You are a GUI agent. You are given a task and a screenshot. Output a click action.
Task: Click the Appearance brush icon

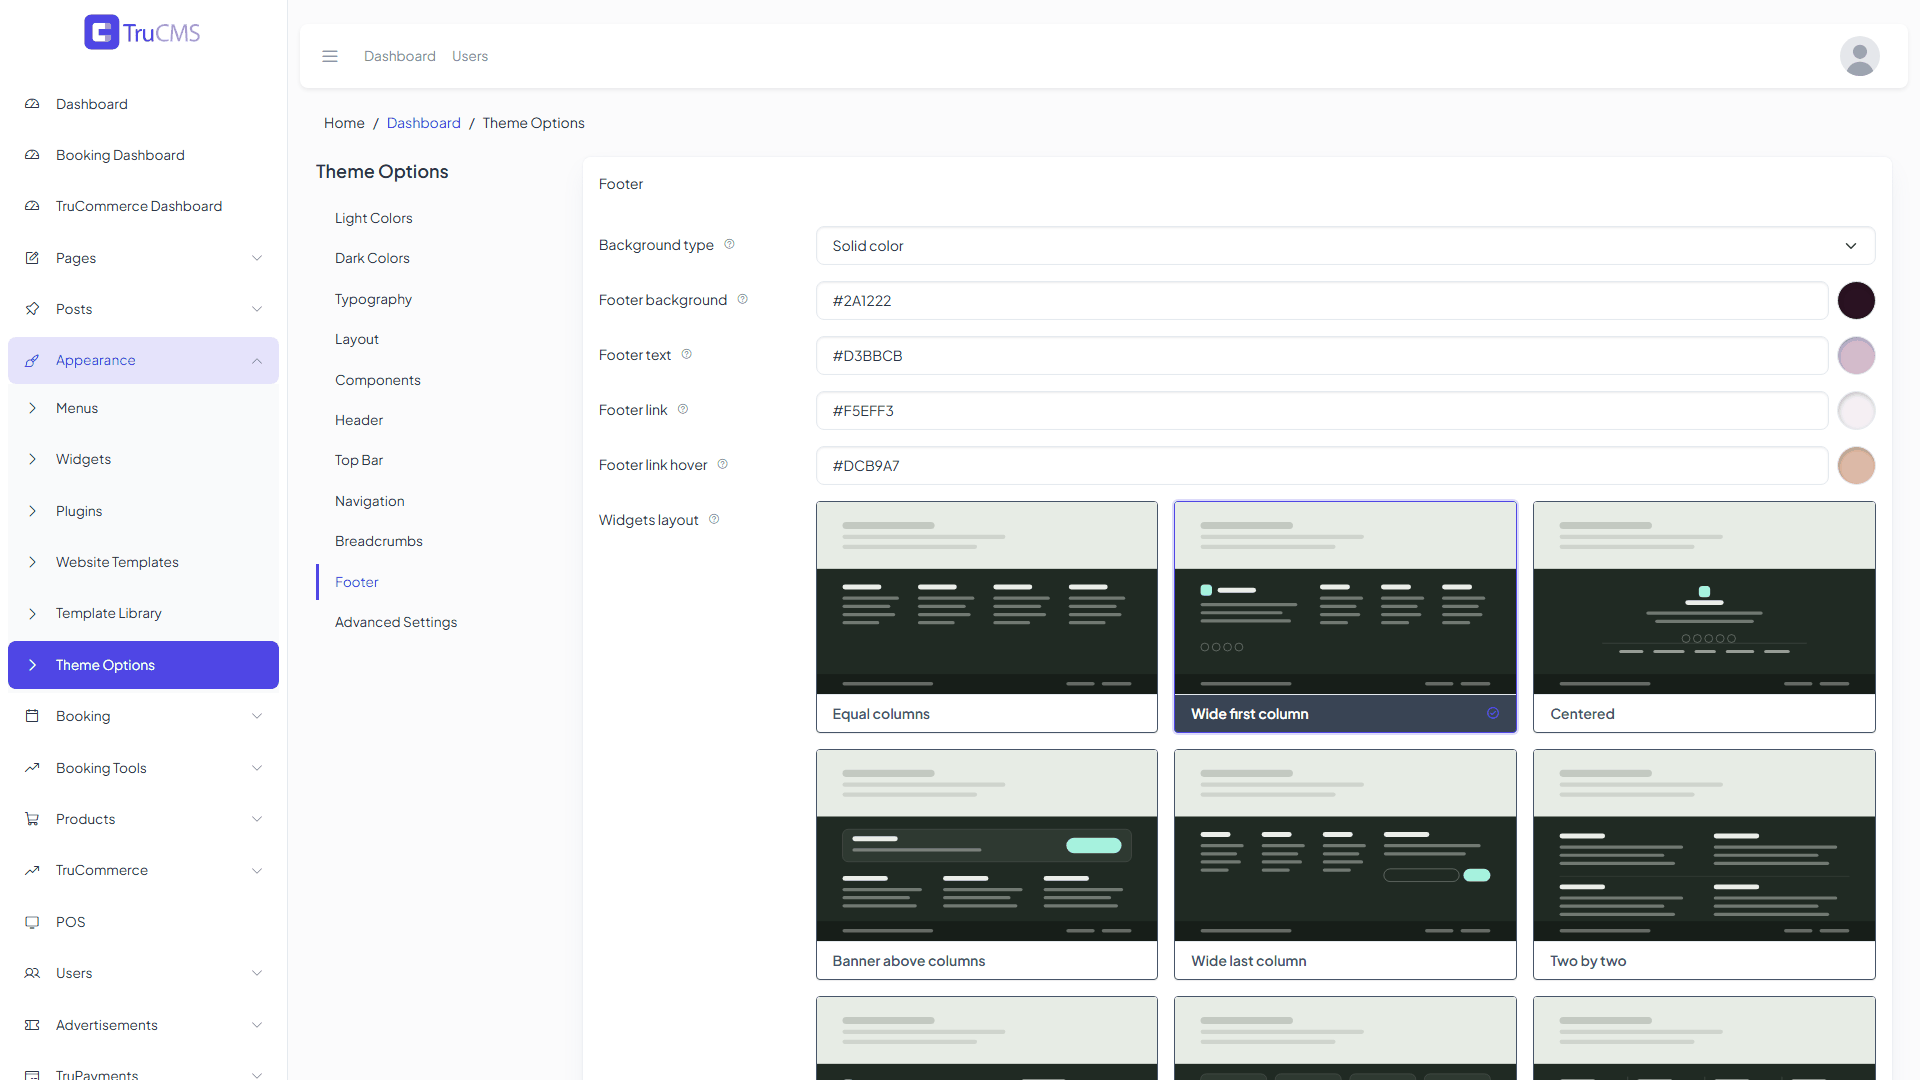pyautogui.click(x=32, y=360)
